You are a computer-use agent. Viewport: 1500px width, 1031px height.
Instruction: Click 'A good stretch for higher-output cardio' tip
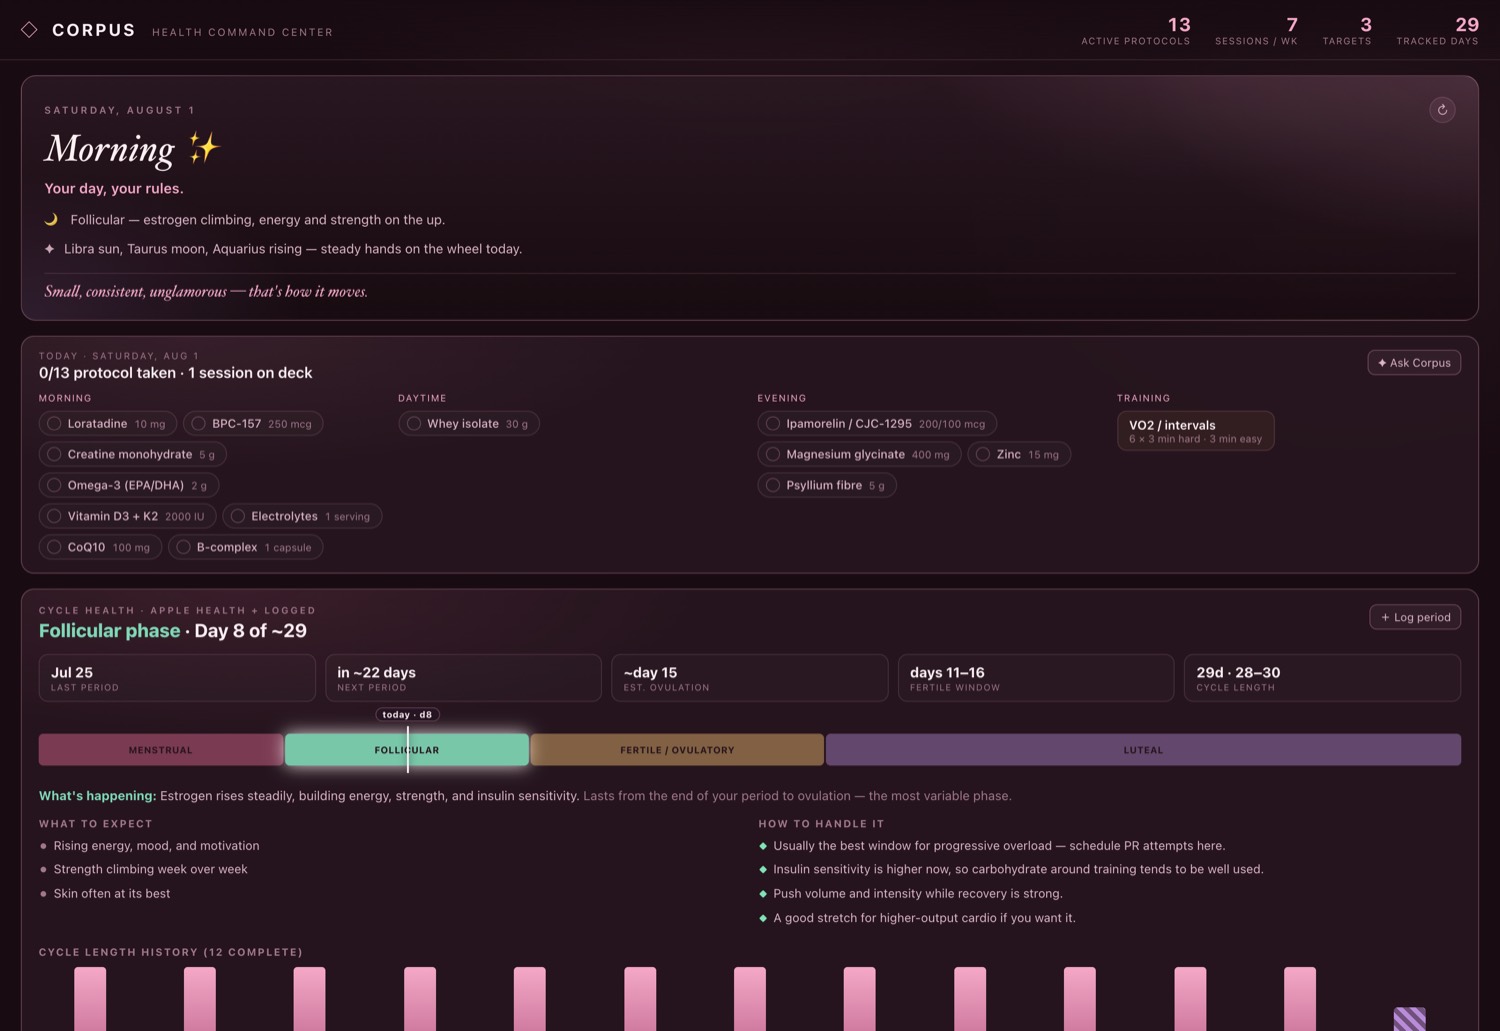(925, 918)
